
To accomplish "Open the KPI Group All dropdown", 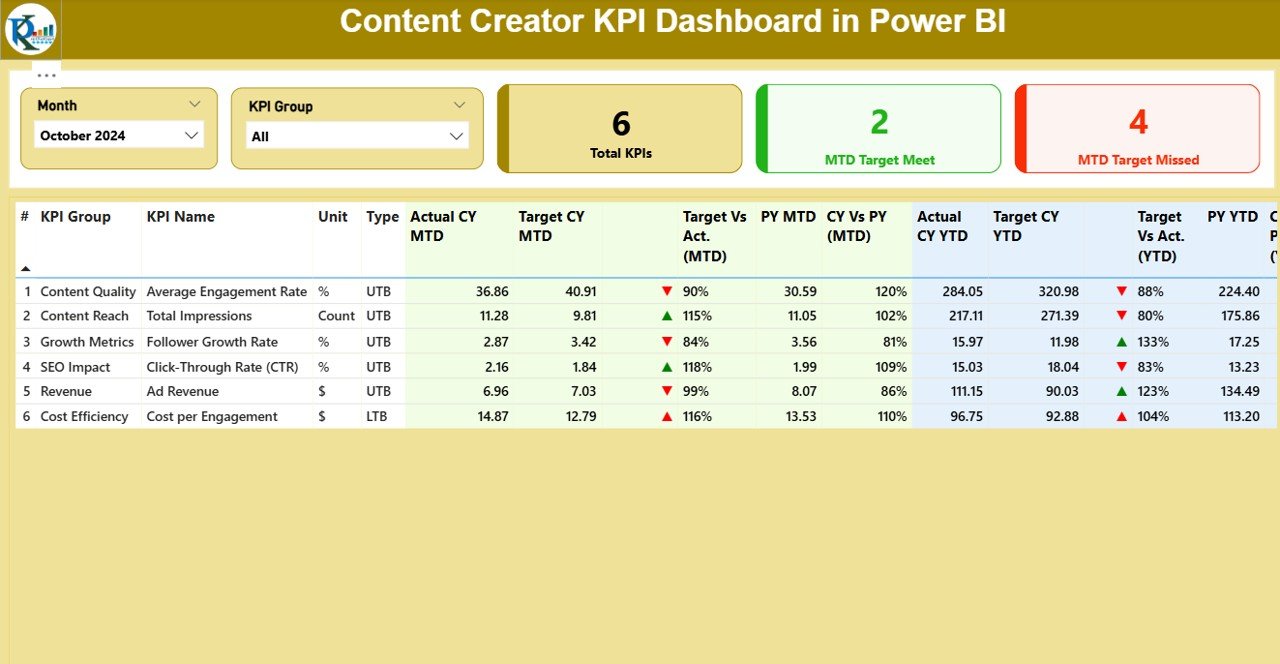I will pos(357,136).
